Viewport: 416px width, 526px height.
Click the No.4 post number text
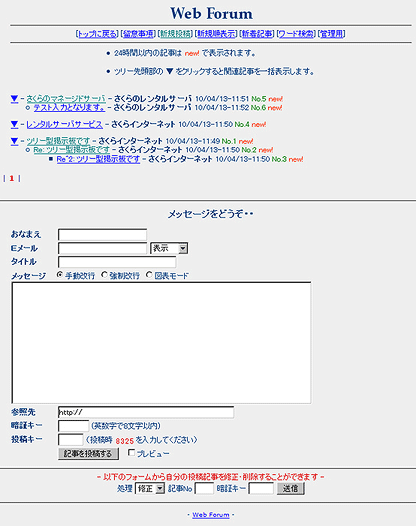pyautogui.click(x=242, y=124)
